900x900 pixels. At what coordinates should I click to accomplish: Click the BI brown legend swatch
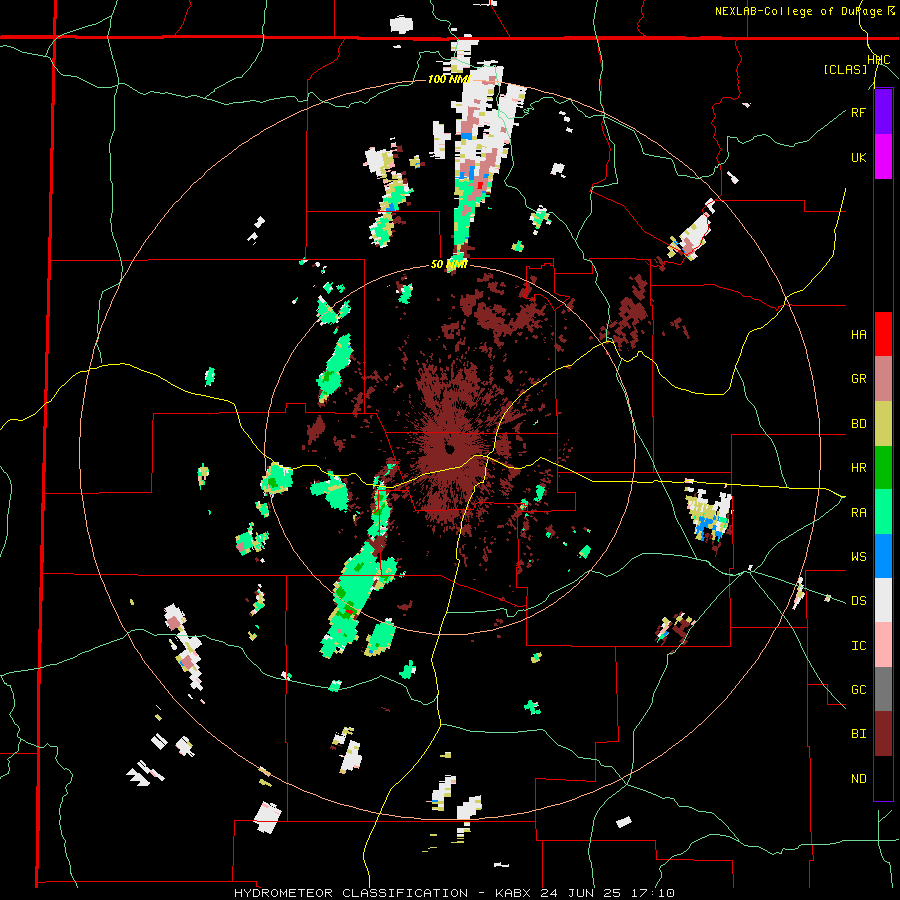[883, 734]
